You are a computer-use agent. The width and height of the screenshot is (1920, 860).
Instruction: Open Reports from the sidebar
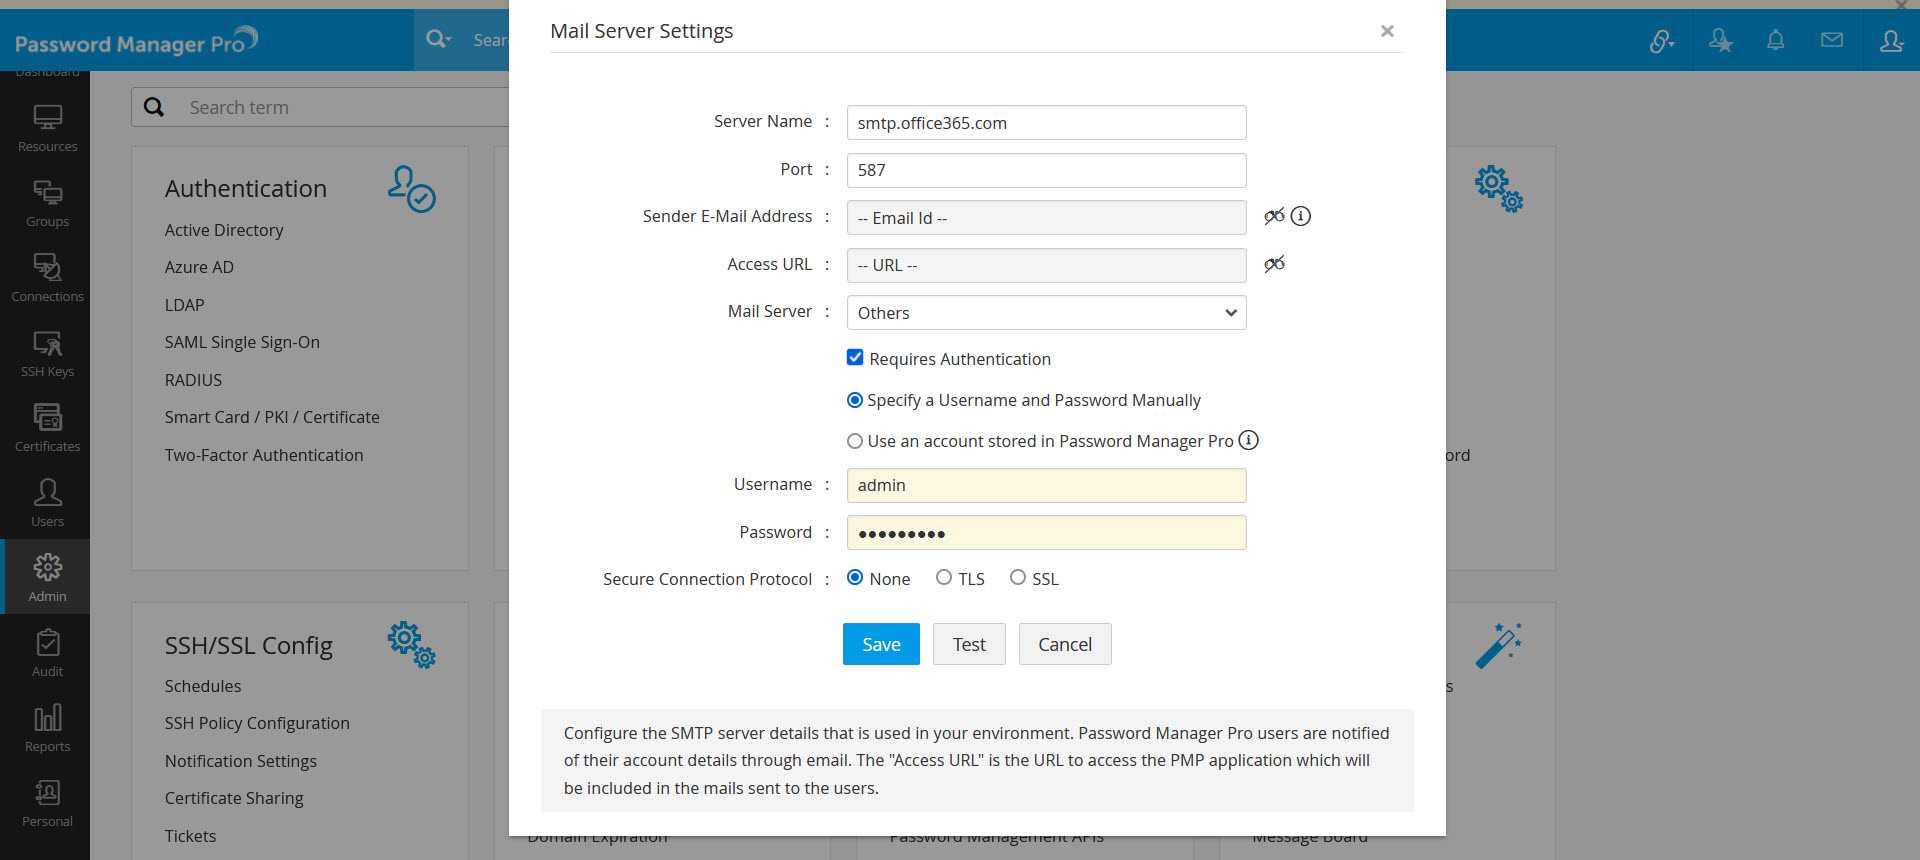point(47,727)
